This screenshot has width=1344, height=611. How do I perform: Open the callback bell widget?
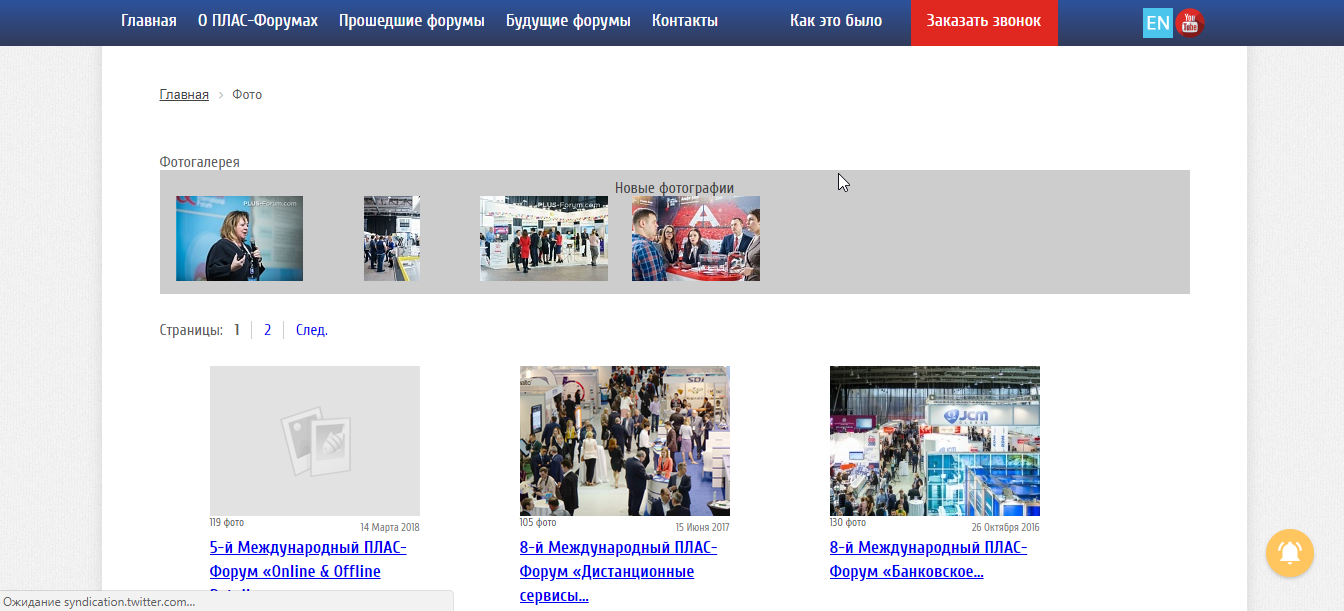click(1289, 553)
